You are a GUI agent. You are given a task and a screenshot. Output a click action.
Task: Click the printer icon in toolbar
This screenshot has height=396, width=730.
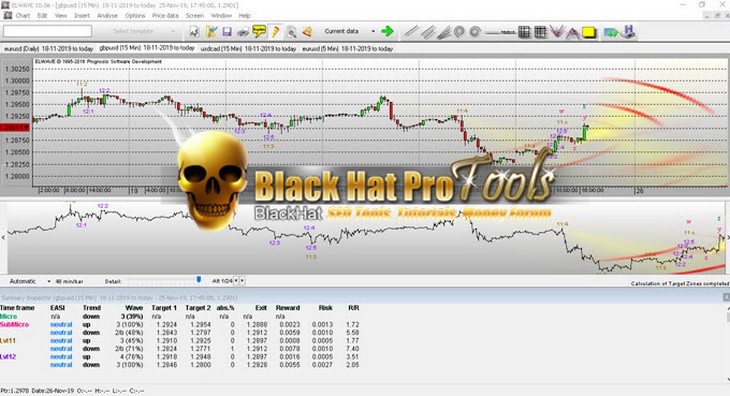tap(243, 32)
